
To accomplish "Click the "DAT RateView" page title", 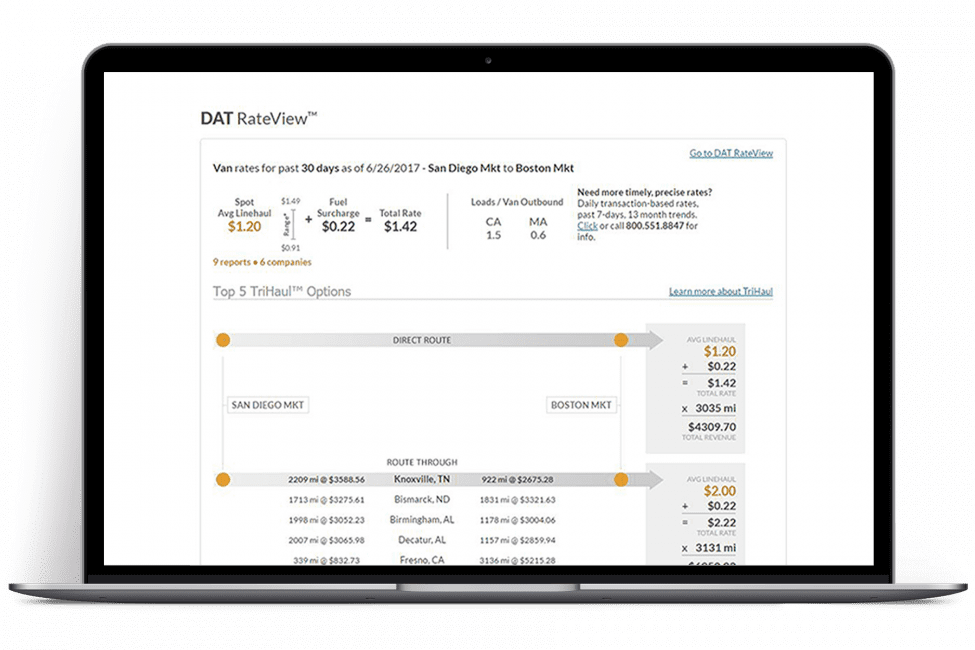I will tap(259, 118).
